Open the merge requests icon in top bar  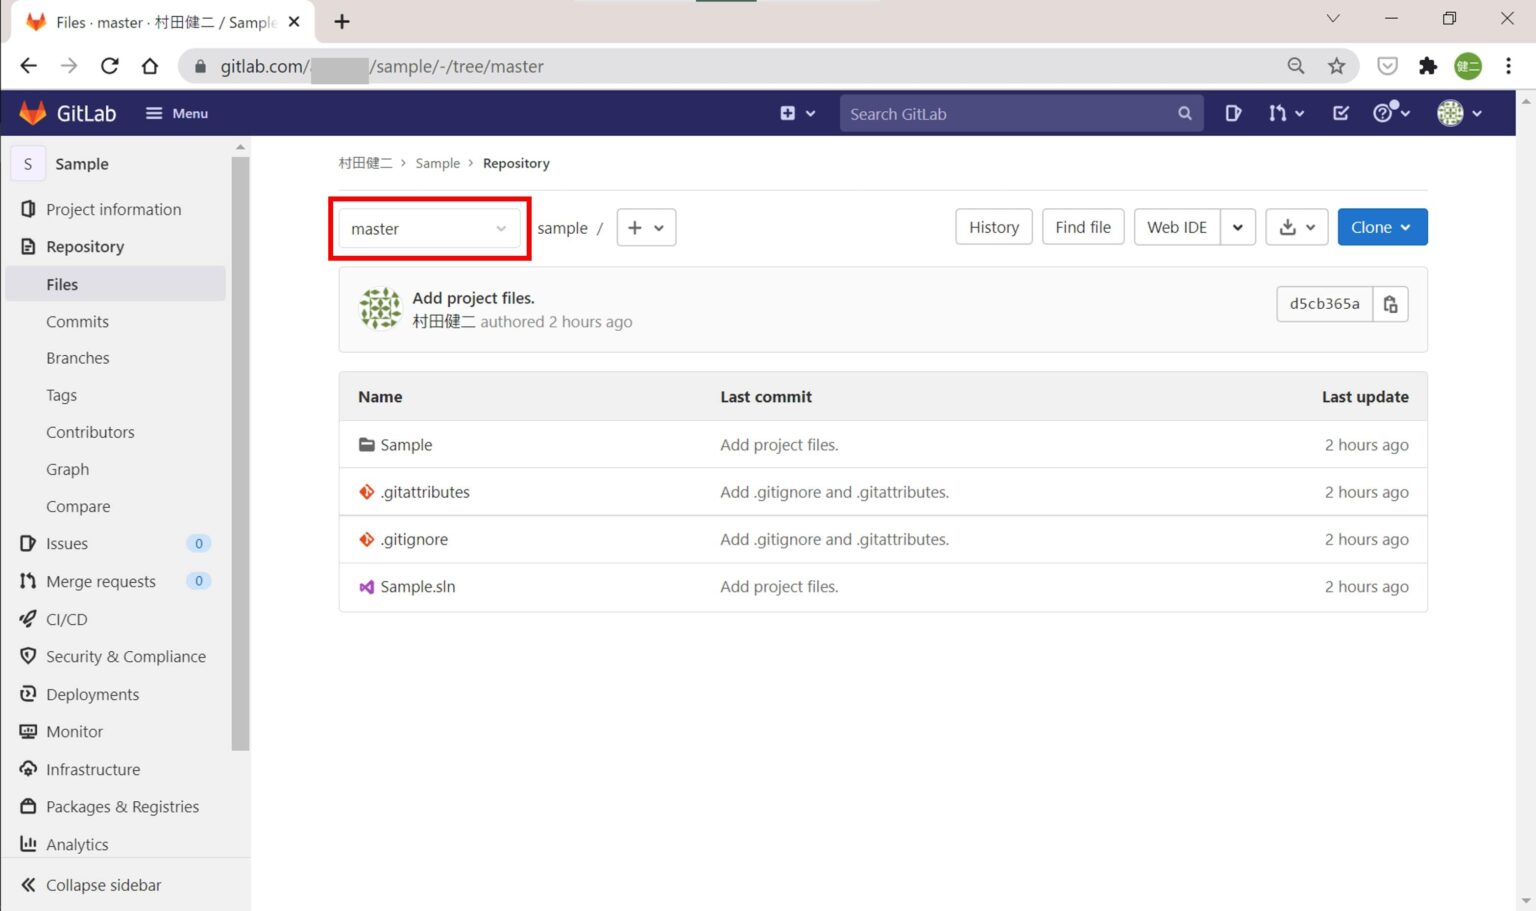pyautogui.click(x=1280, y=113)
